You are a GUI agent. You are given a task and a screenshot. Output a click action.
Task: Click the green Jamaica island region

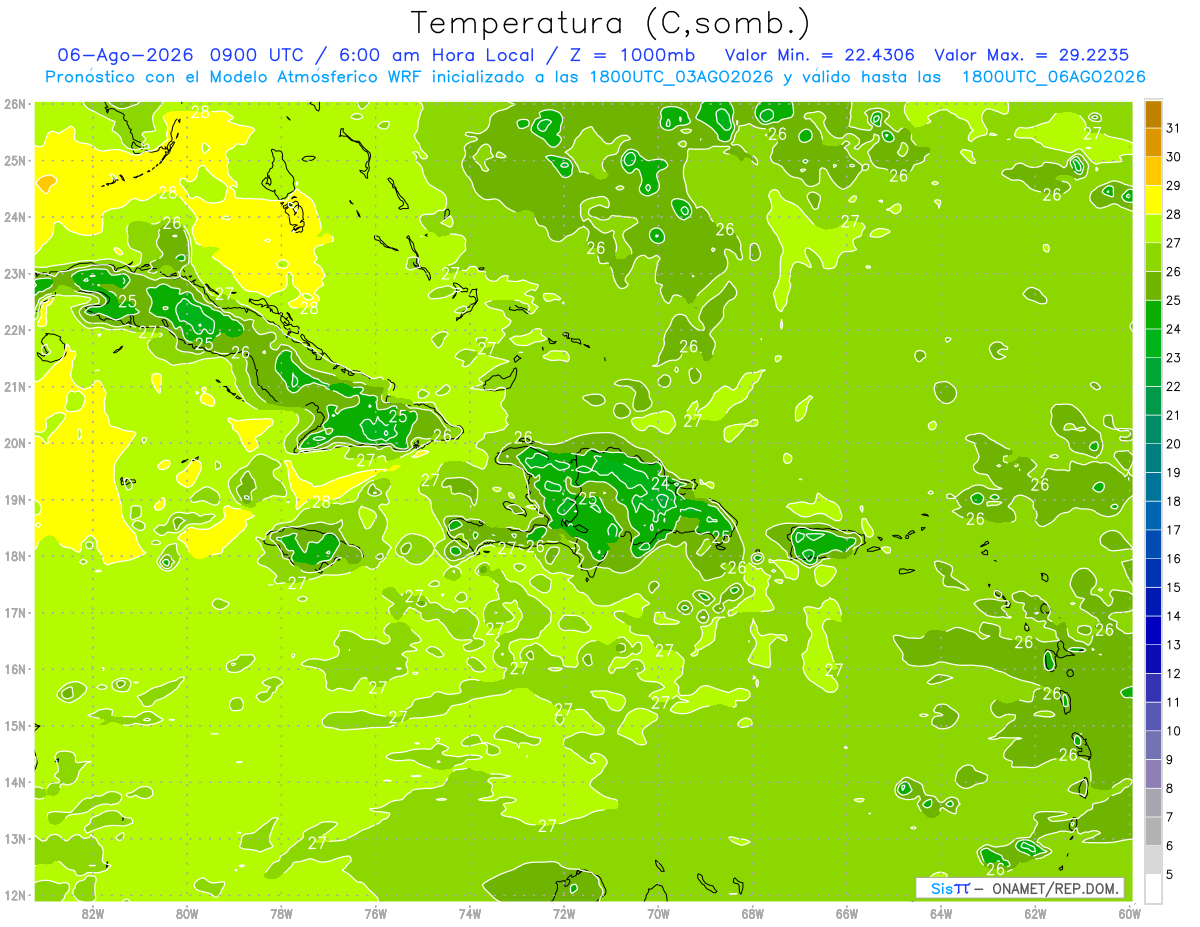click(x=313, y=547)
